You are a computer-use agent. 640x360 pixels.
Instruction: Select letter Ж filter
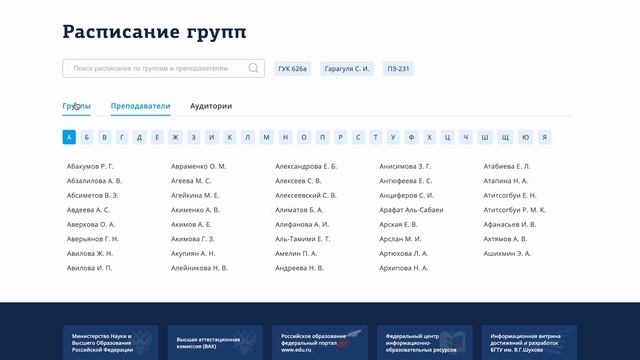(176, 137)
